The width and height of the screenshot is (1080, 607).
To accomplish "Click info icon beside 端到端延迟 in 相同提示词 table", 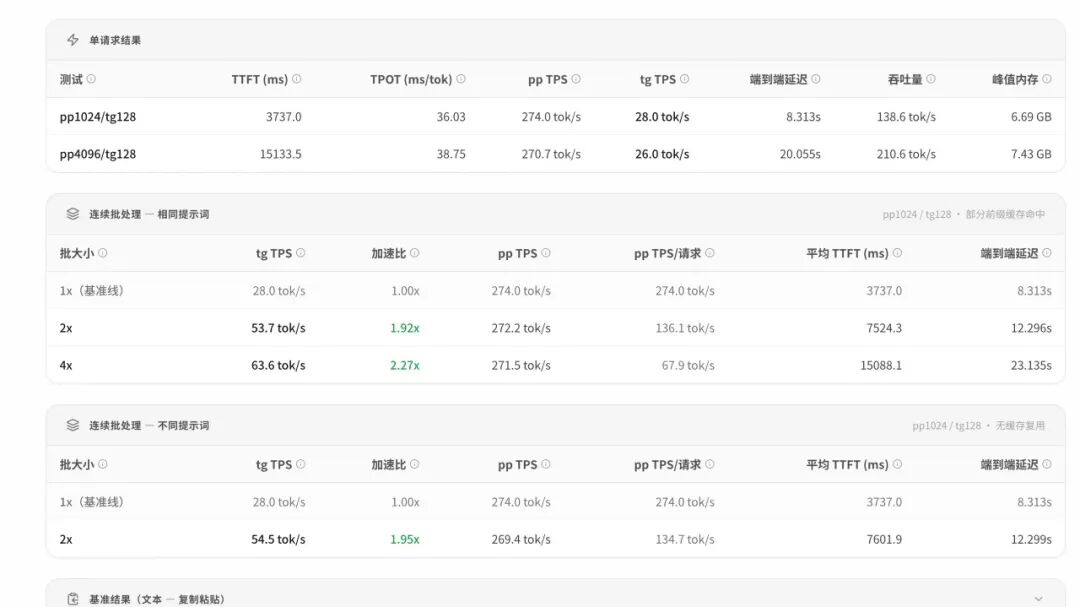I will (x=1047, y=253).
